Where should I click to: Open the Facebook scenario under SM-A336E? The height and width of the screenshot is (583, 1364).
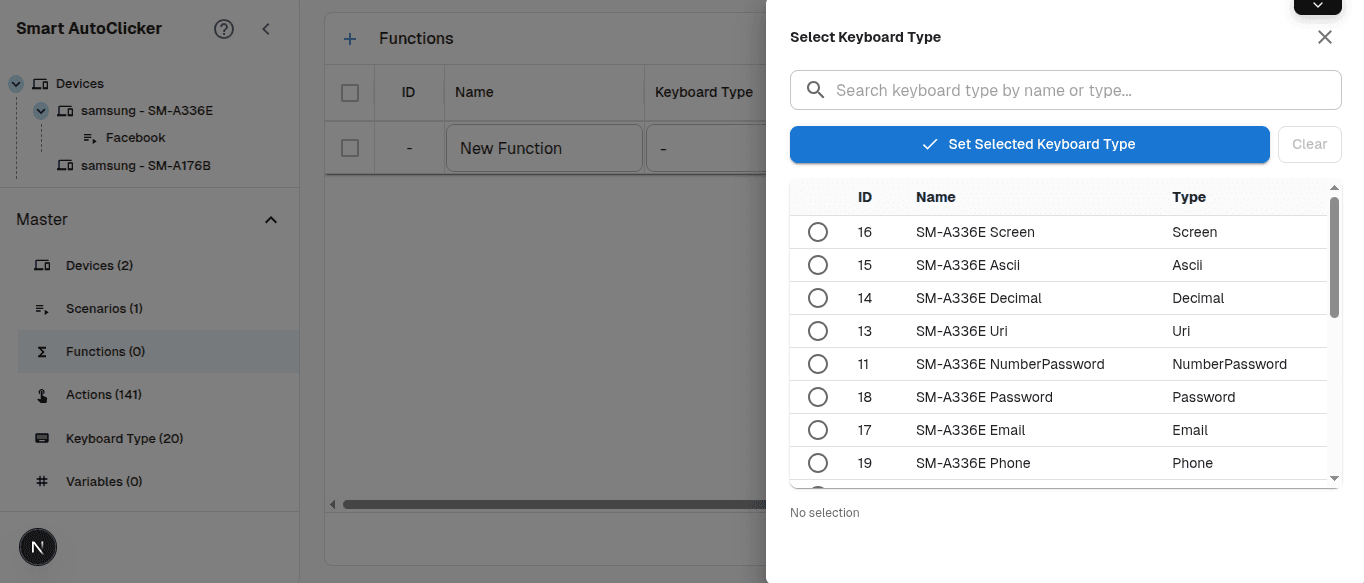[134, 137]
